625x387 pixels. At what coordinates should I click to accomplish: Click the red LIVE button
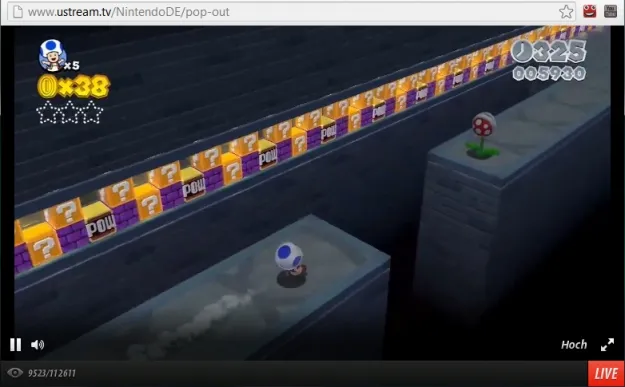(x=606, y=374)
